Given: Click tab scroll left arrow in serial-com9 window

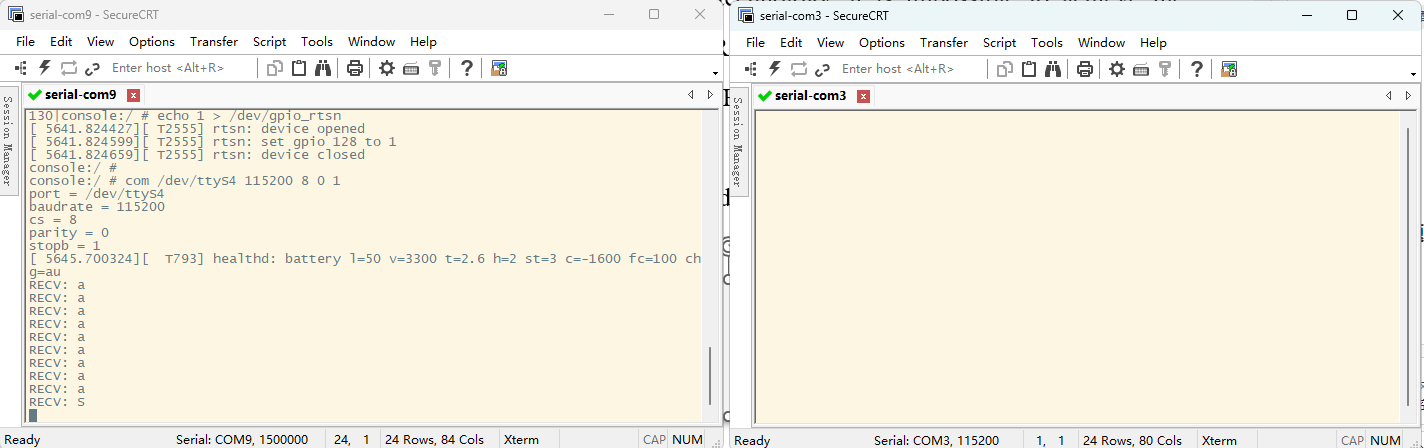Looking at the screenshot, I should click(x=690, y=95).
